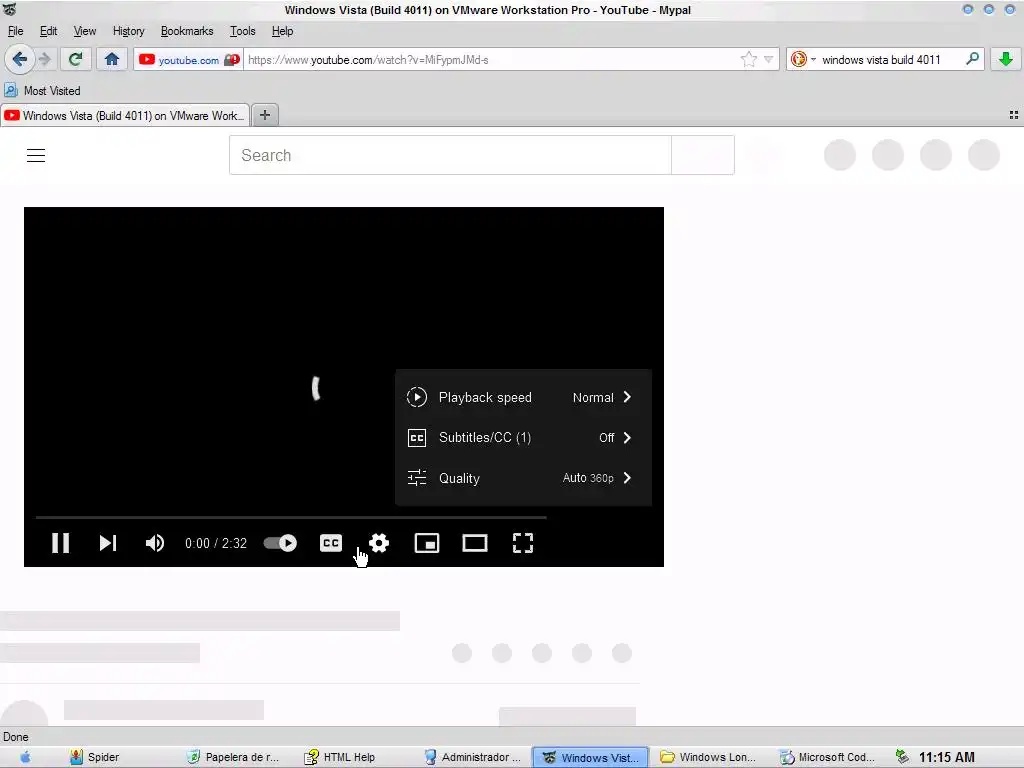The image size is (1024, 768).
Task: Open the View menu
Action: (x=84, y=31)
